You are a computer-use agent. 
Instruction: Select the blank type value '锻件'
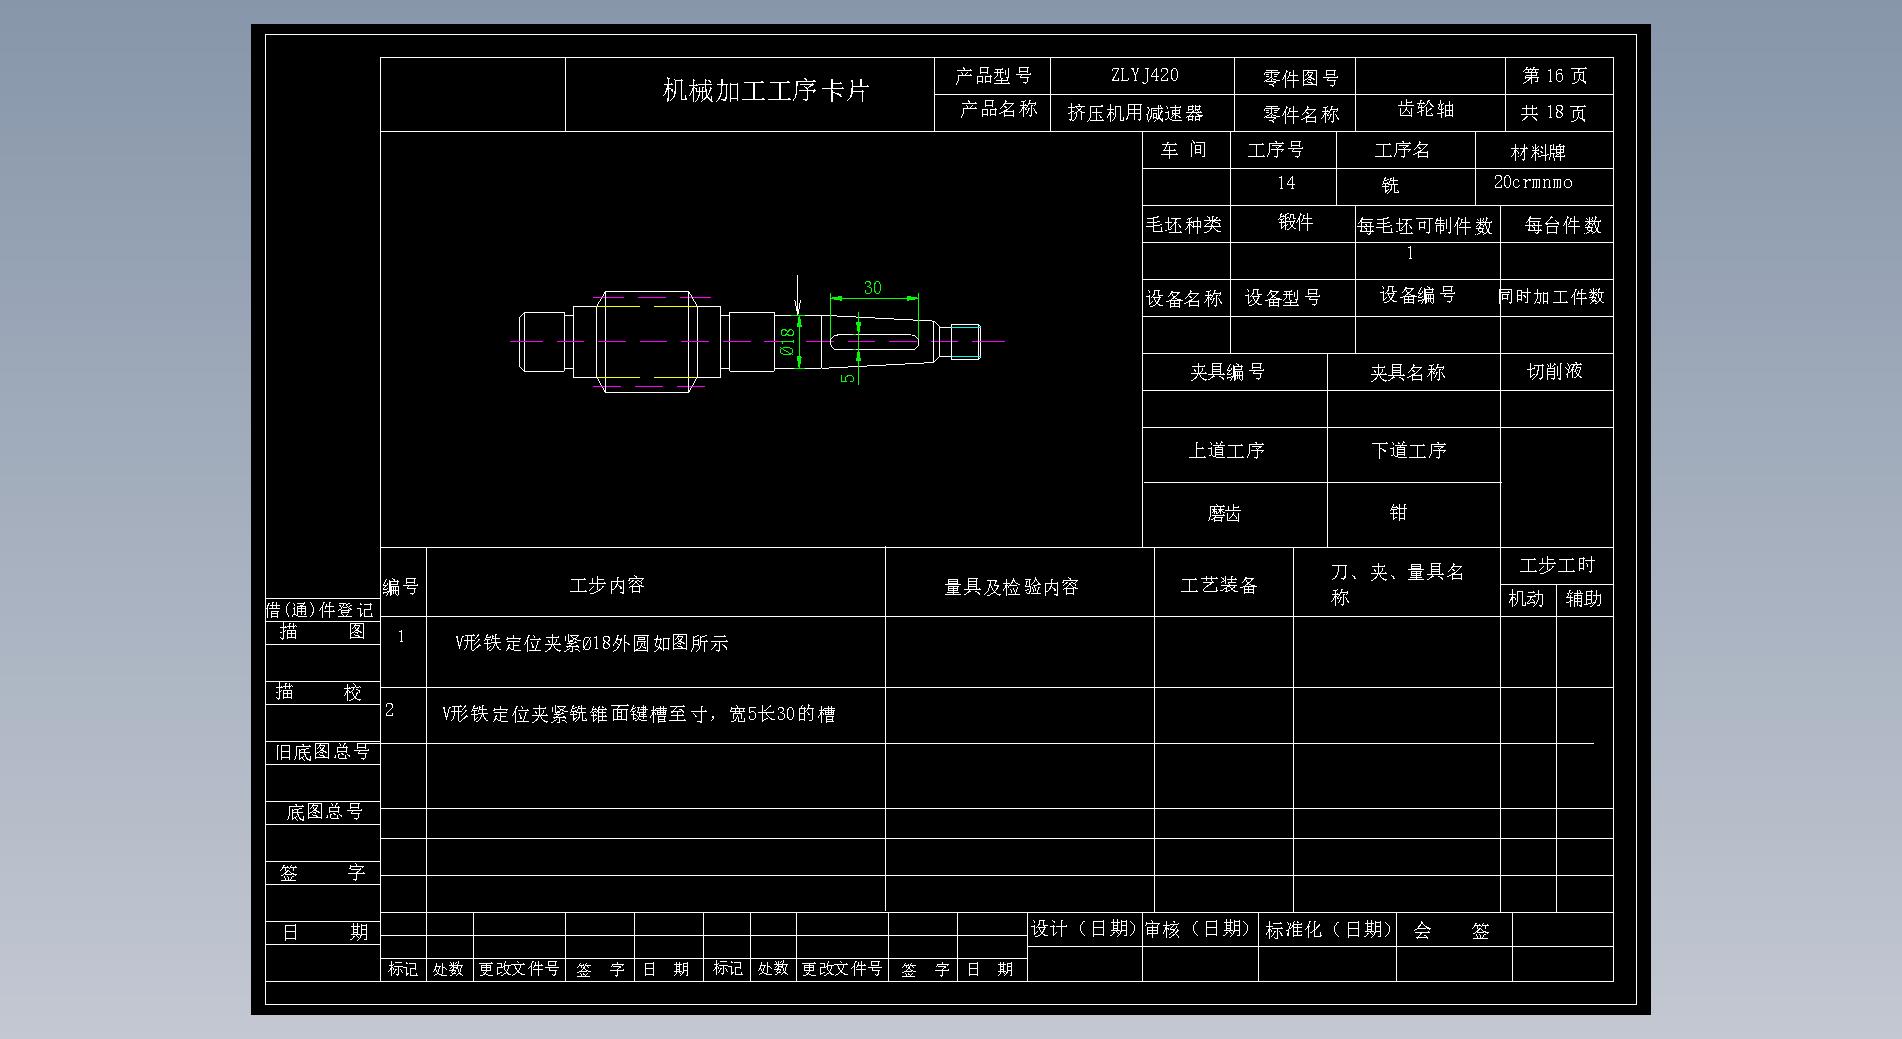click(x=1295, y=222)
